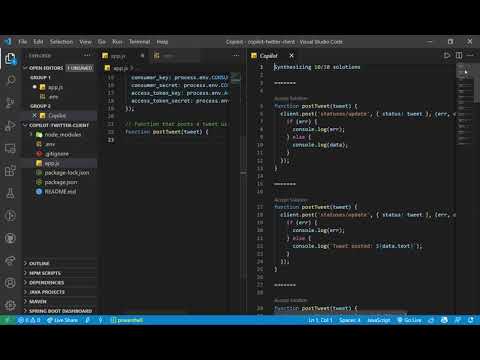Switch to the app.js editor tab
The height and width of the screenshot is (360, 480).
[123, 56]
